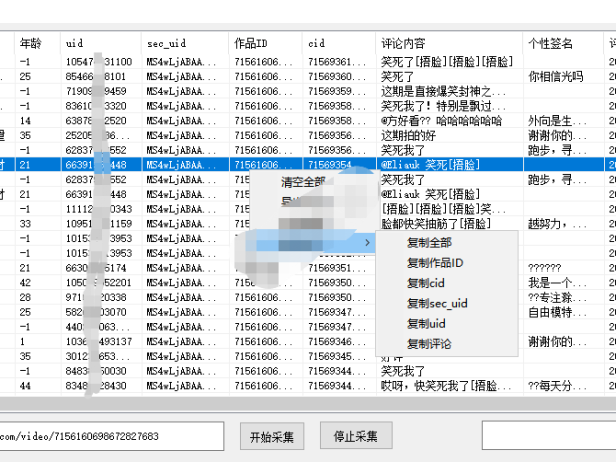Select 复制评论 menu entry

(x=429, y=344)
